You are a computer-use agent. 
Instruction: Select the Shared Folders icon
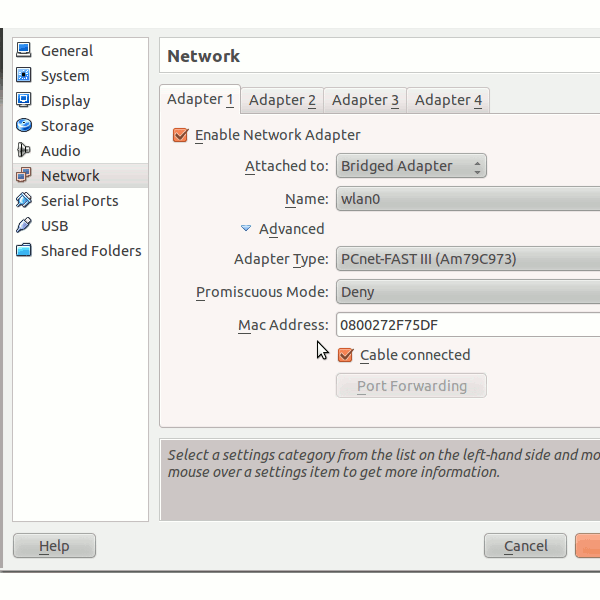click(23, 251)
